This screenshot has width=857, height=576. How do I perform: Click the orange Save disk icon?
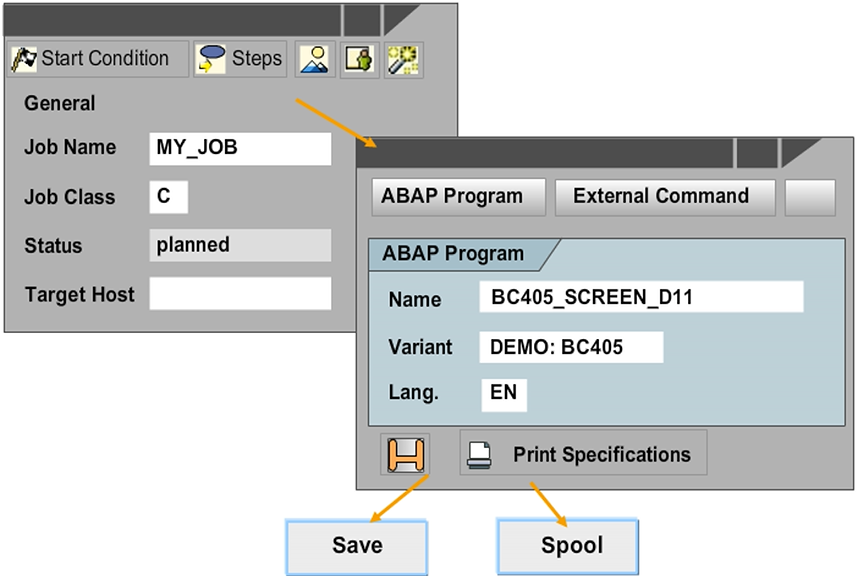pyautogui.click(x=406, y=455)
